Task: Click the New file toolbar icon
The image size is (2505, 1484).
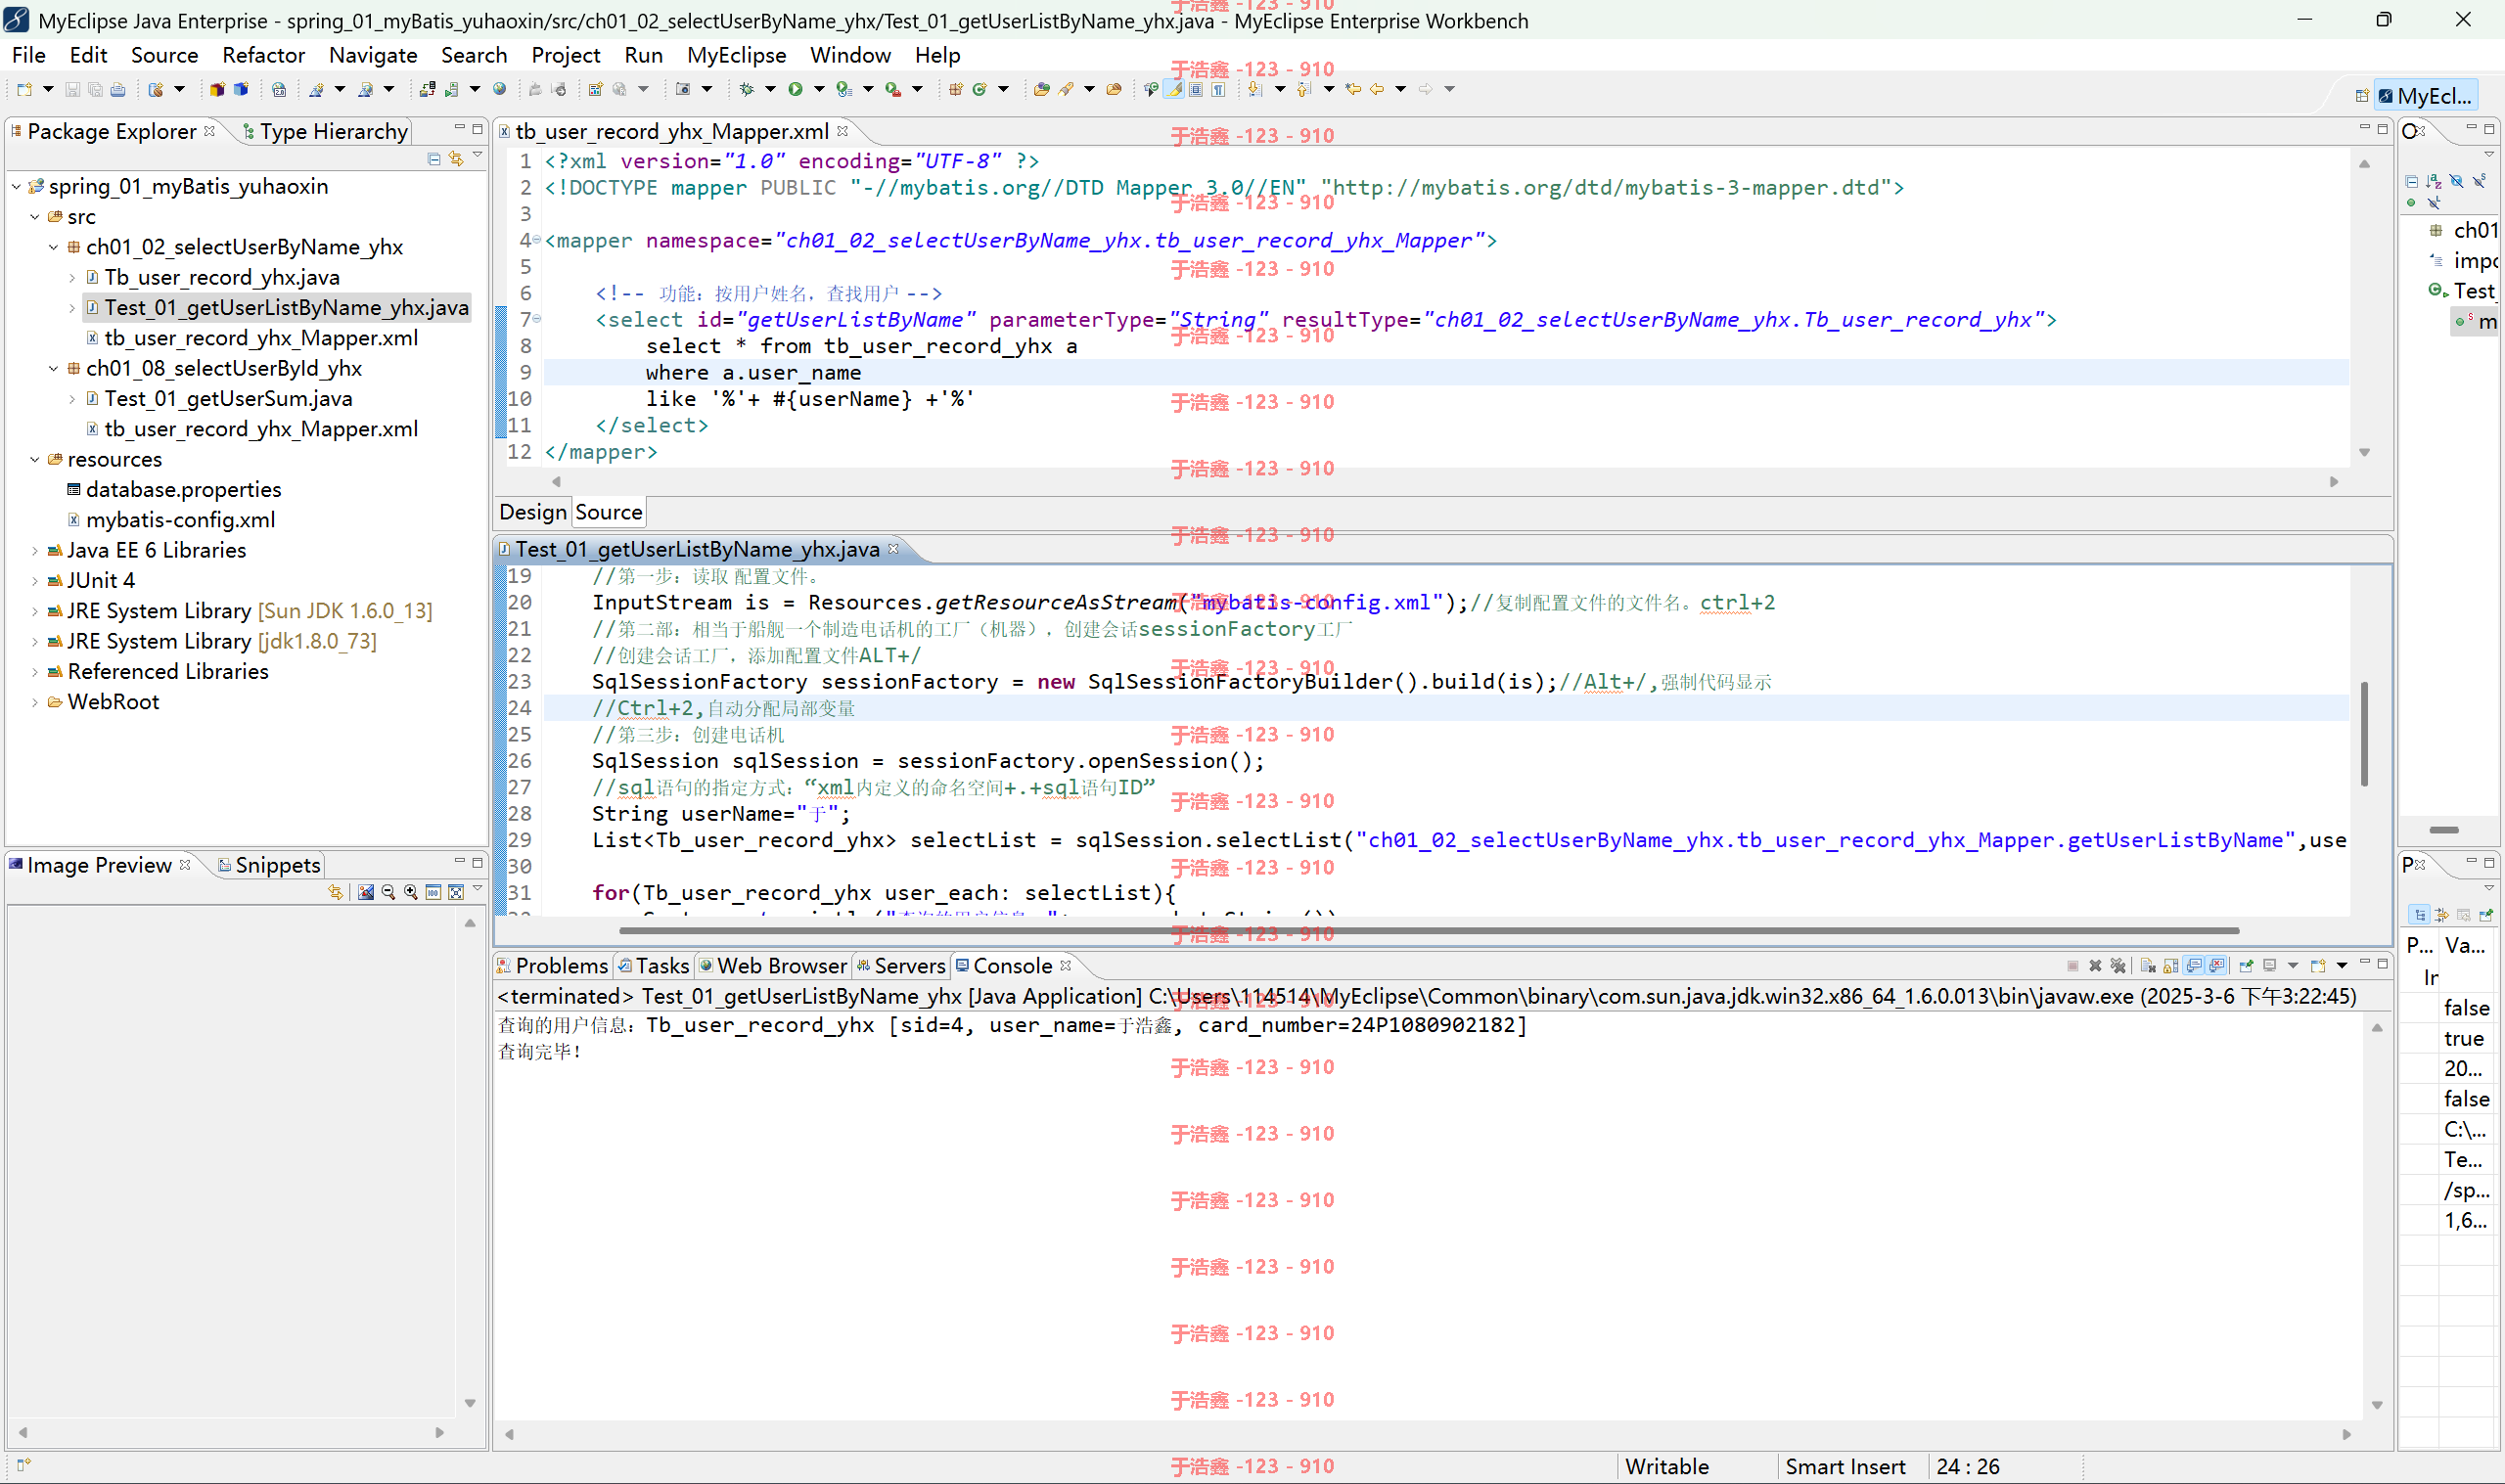Action: click(x=24, y=89)
